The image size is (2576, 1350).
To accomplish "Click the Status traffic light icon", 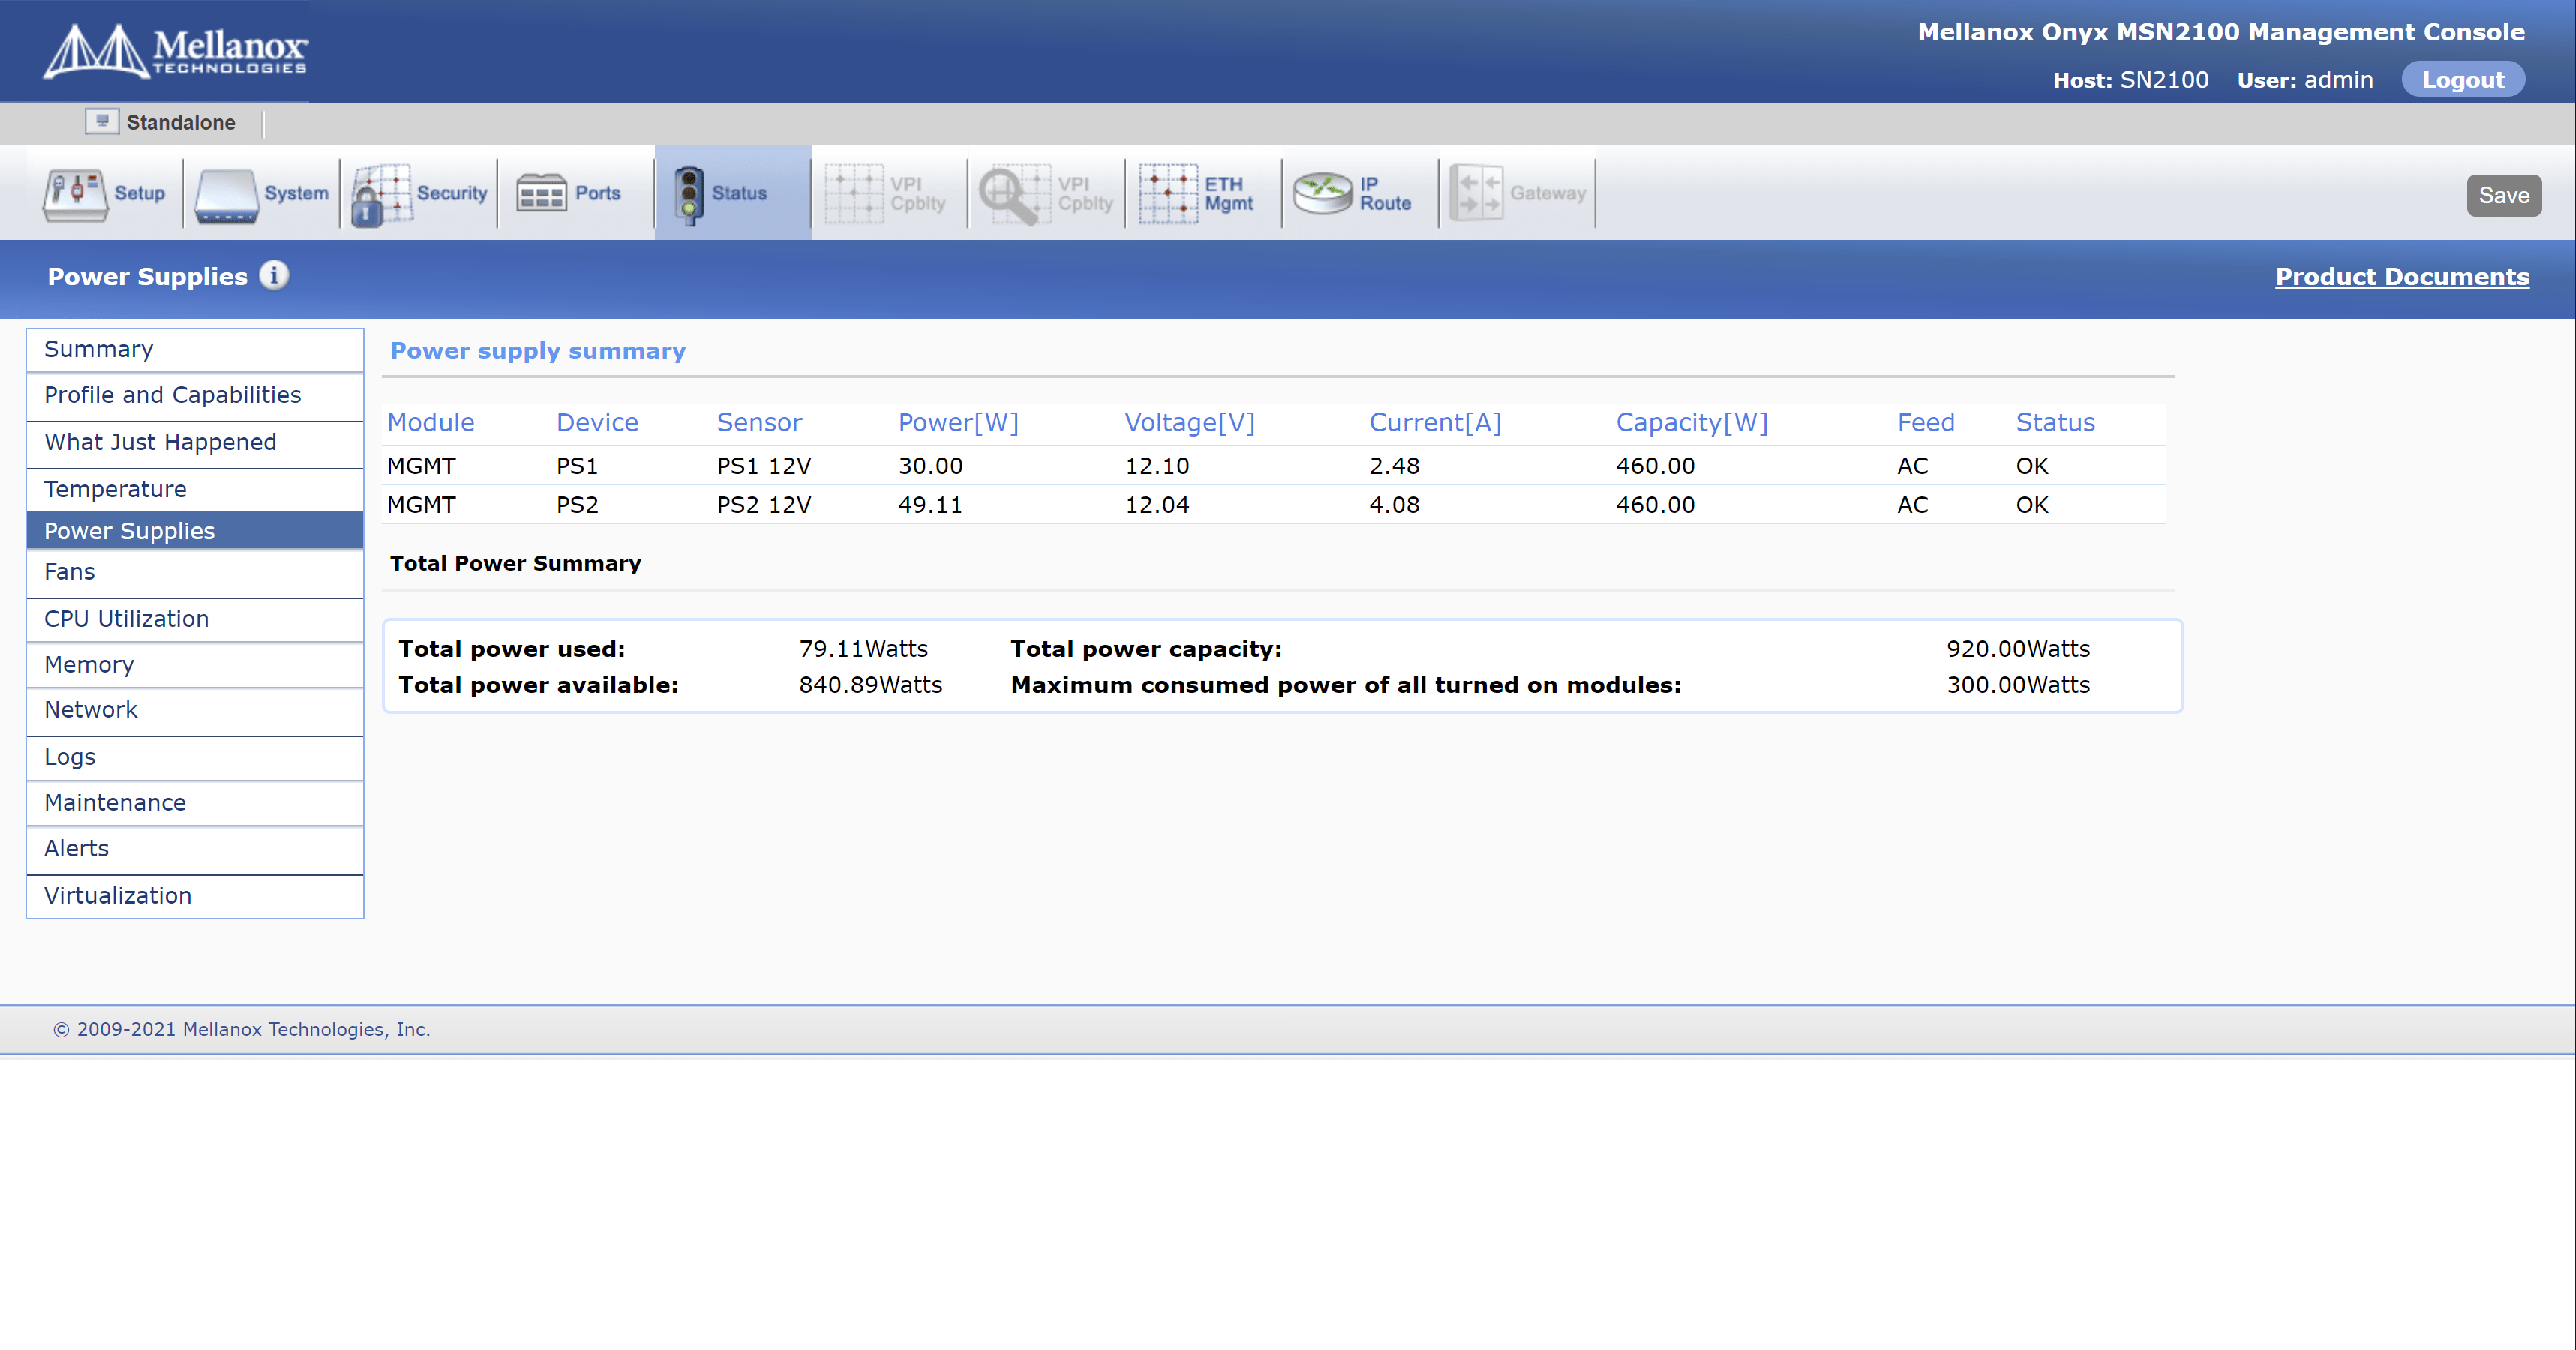I will [688, 194].
